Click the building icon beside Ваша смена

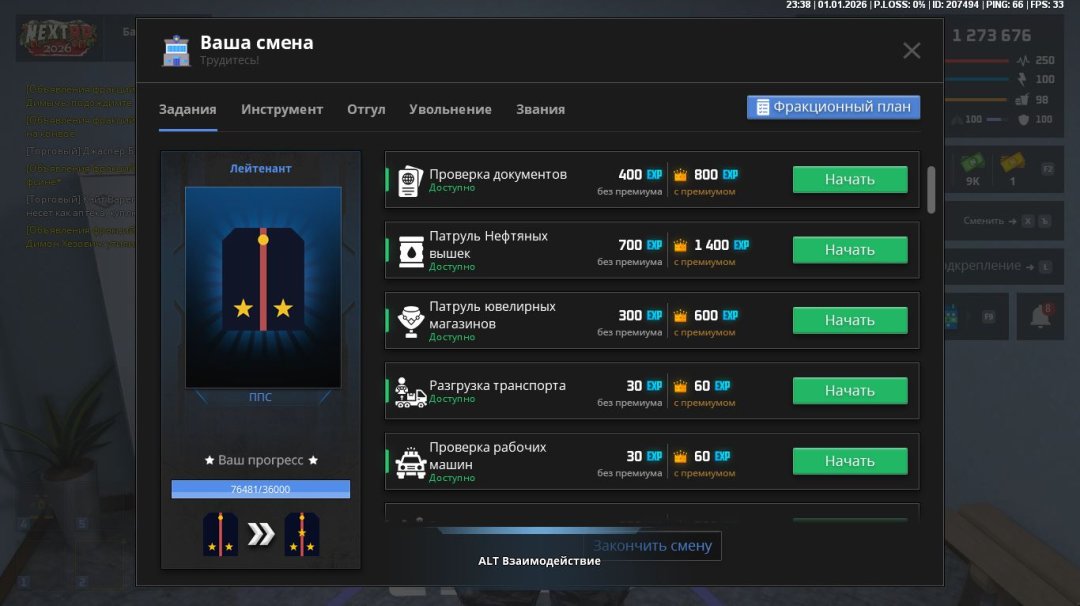tap(177, 51)
